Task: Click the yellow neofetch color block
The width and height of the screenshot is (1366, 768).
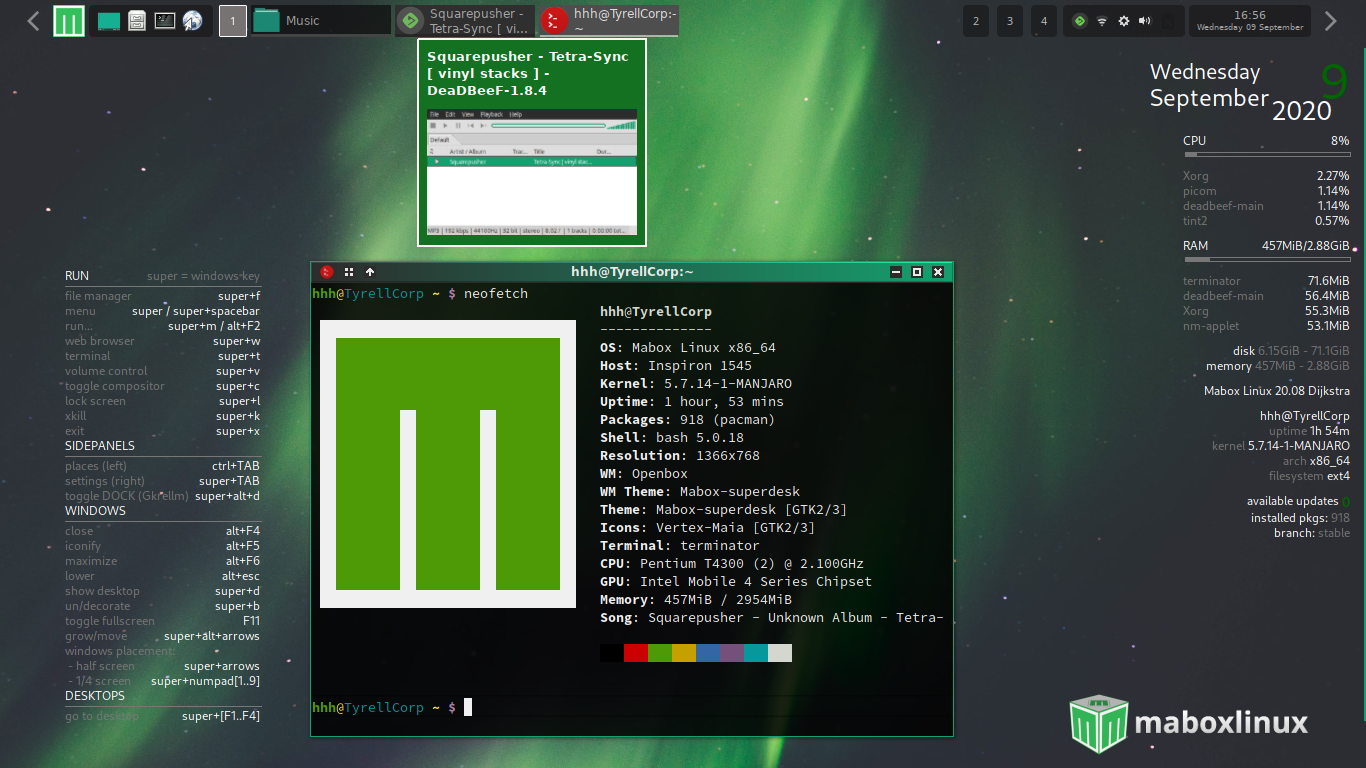Action: pyautogui.click(x=684, y=653)
